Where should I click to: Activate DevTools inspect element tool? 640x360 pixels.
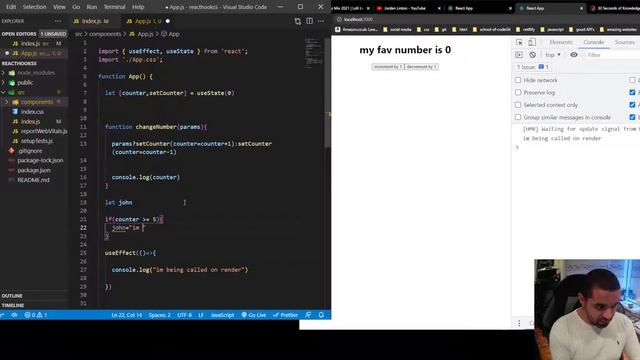tap(519, 42)
